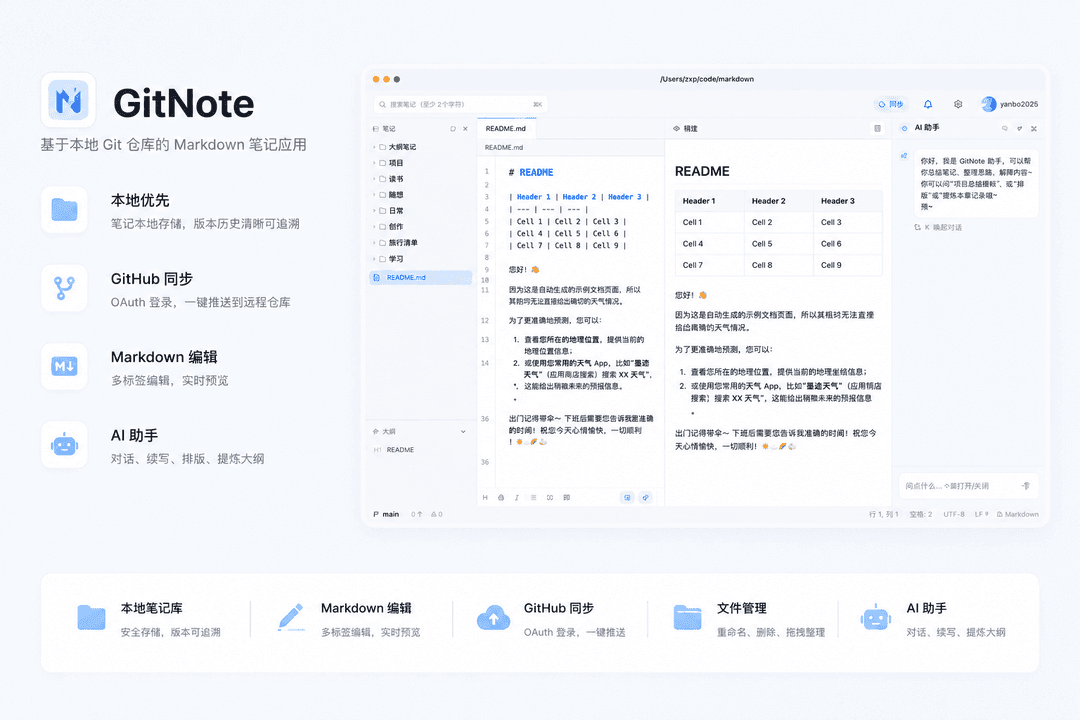The width and height of the screenshot is (1080, 720).
Task: Click the 唤起对话 shortcut hint
Action: [x=938, y=227]
